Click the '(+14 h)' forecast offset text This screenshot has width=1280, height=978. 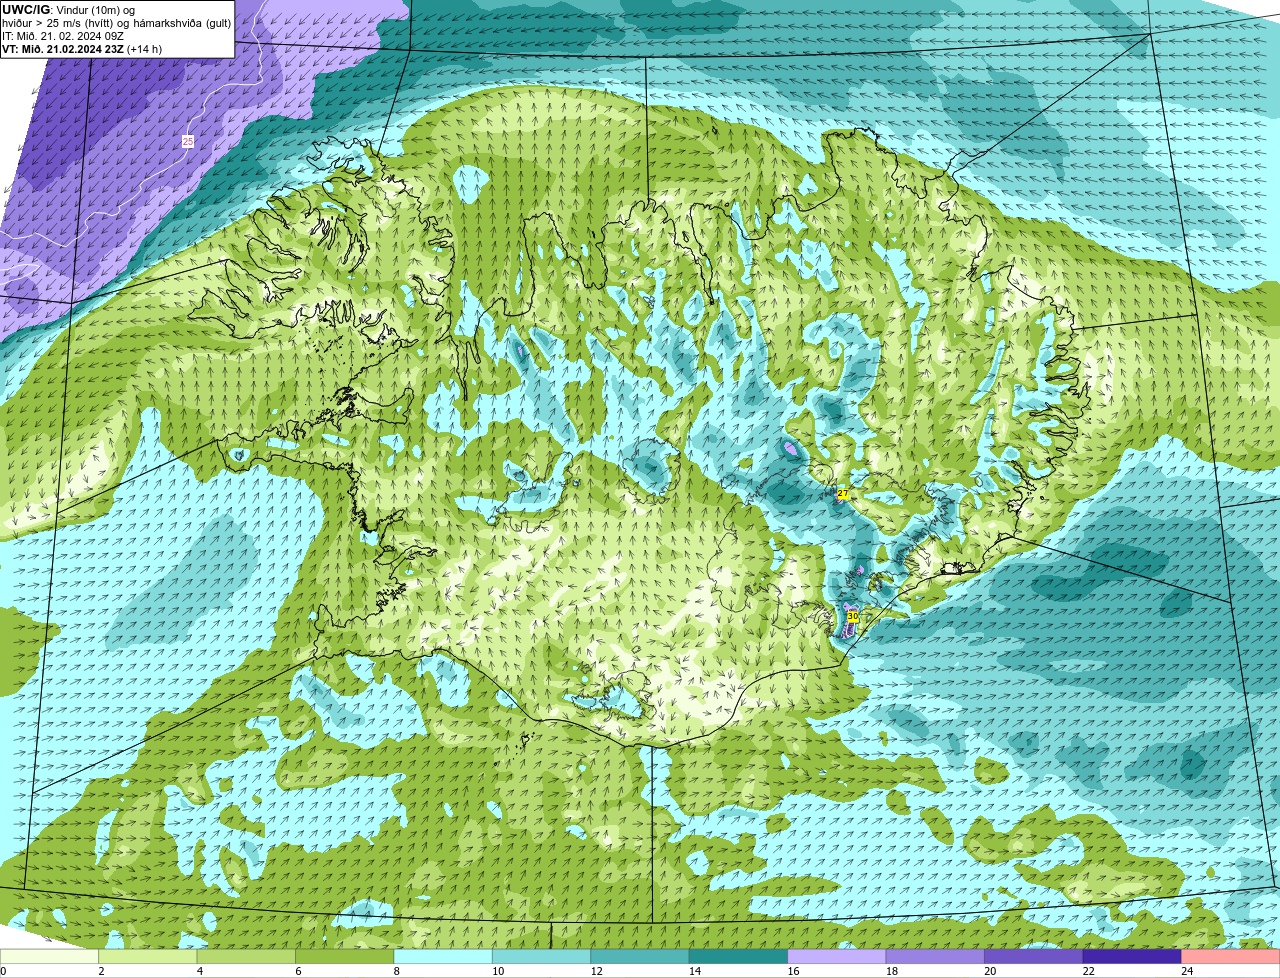pyautogui.click(x=144, y=49)
